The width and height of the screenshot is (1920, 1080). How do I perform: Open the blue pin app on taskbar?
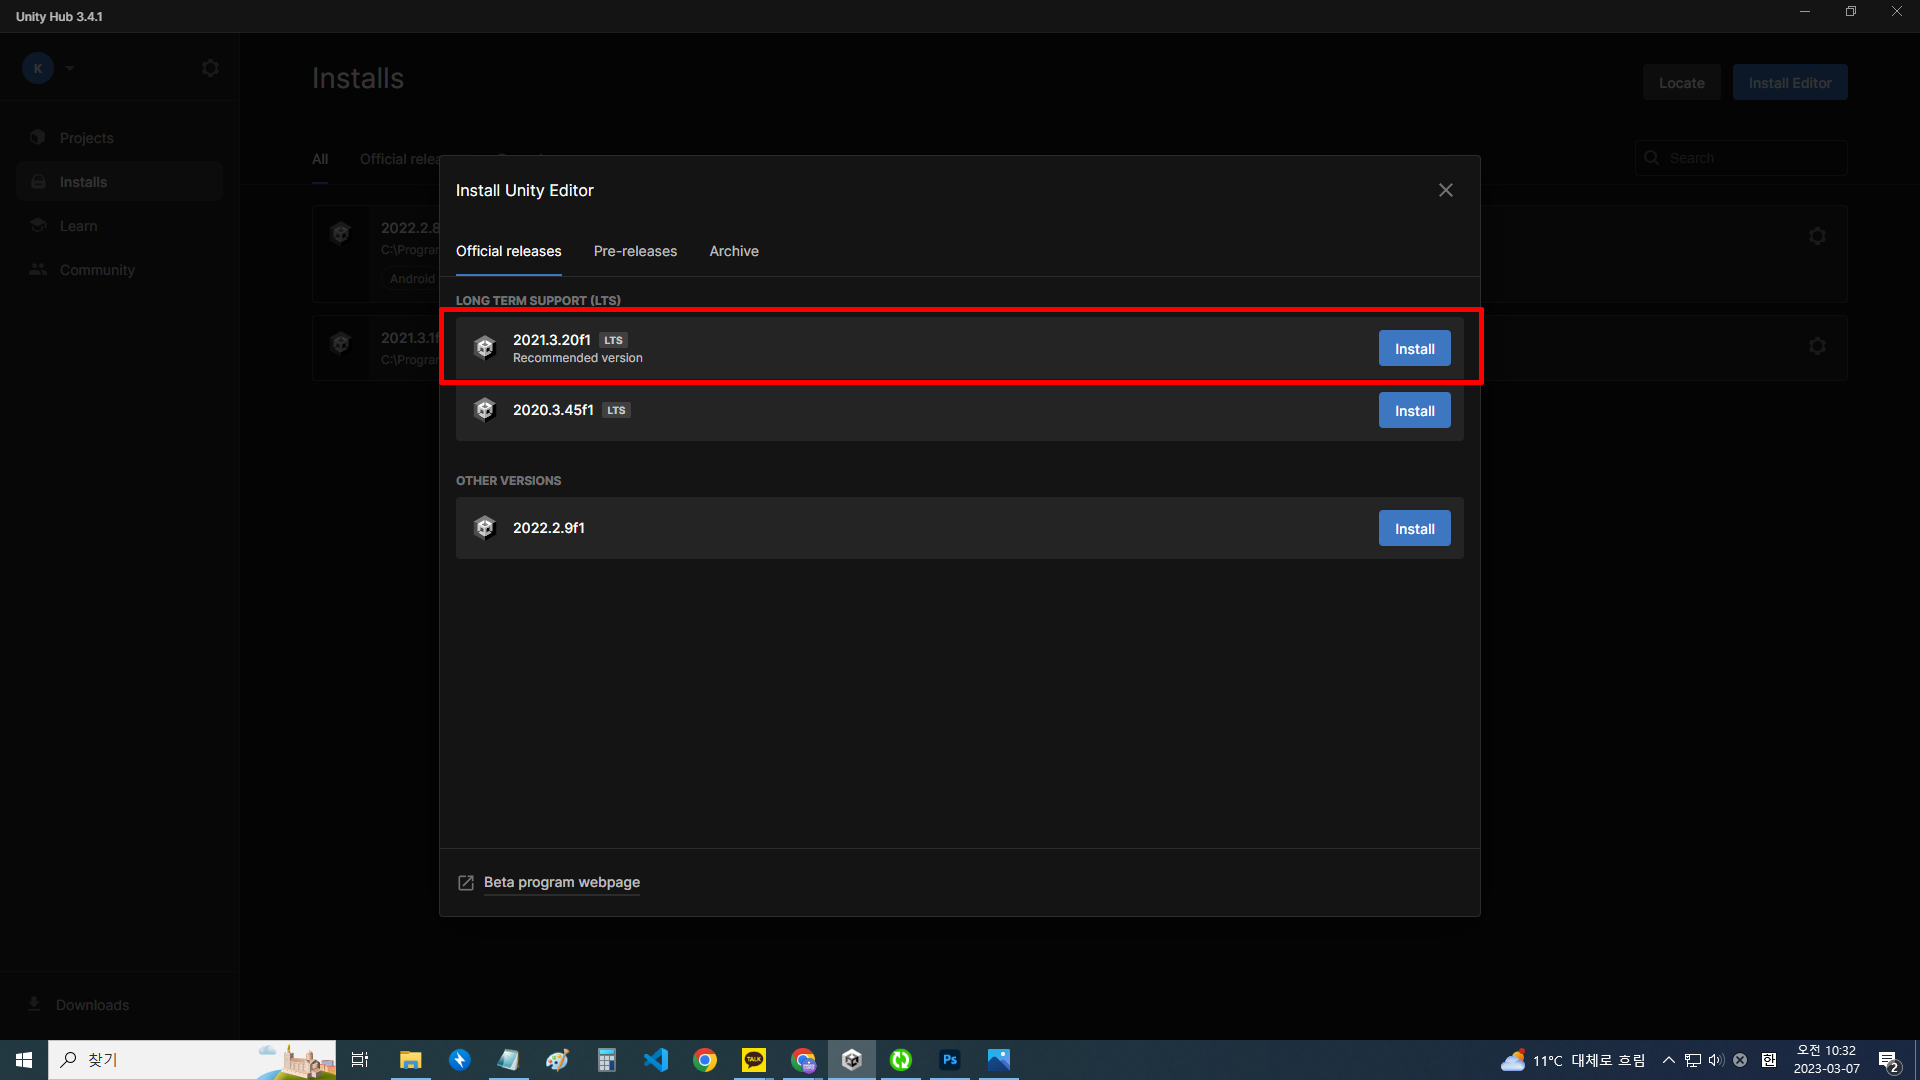[460, 1060]
